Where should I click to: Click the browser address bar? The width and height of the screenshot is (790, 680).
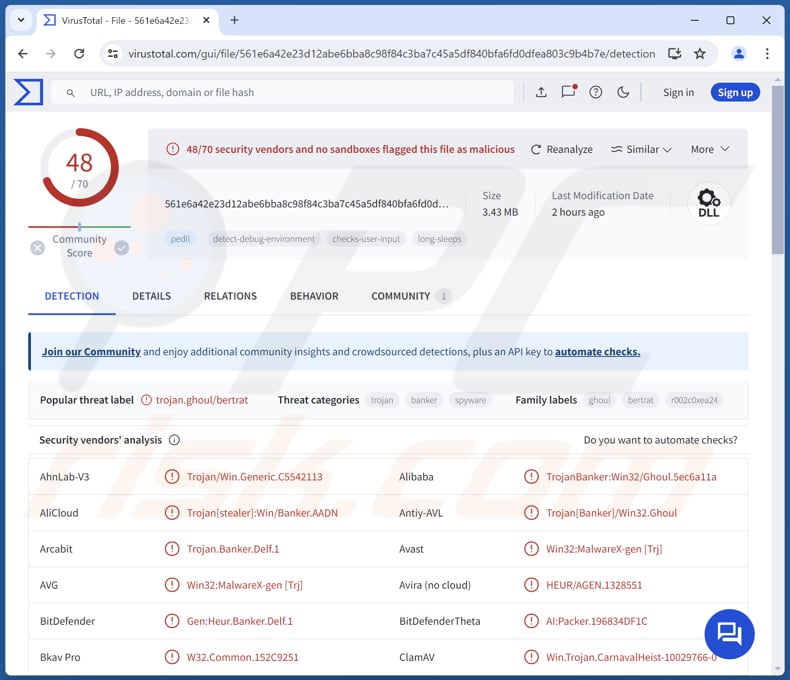[x=391, y=54]
